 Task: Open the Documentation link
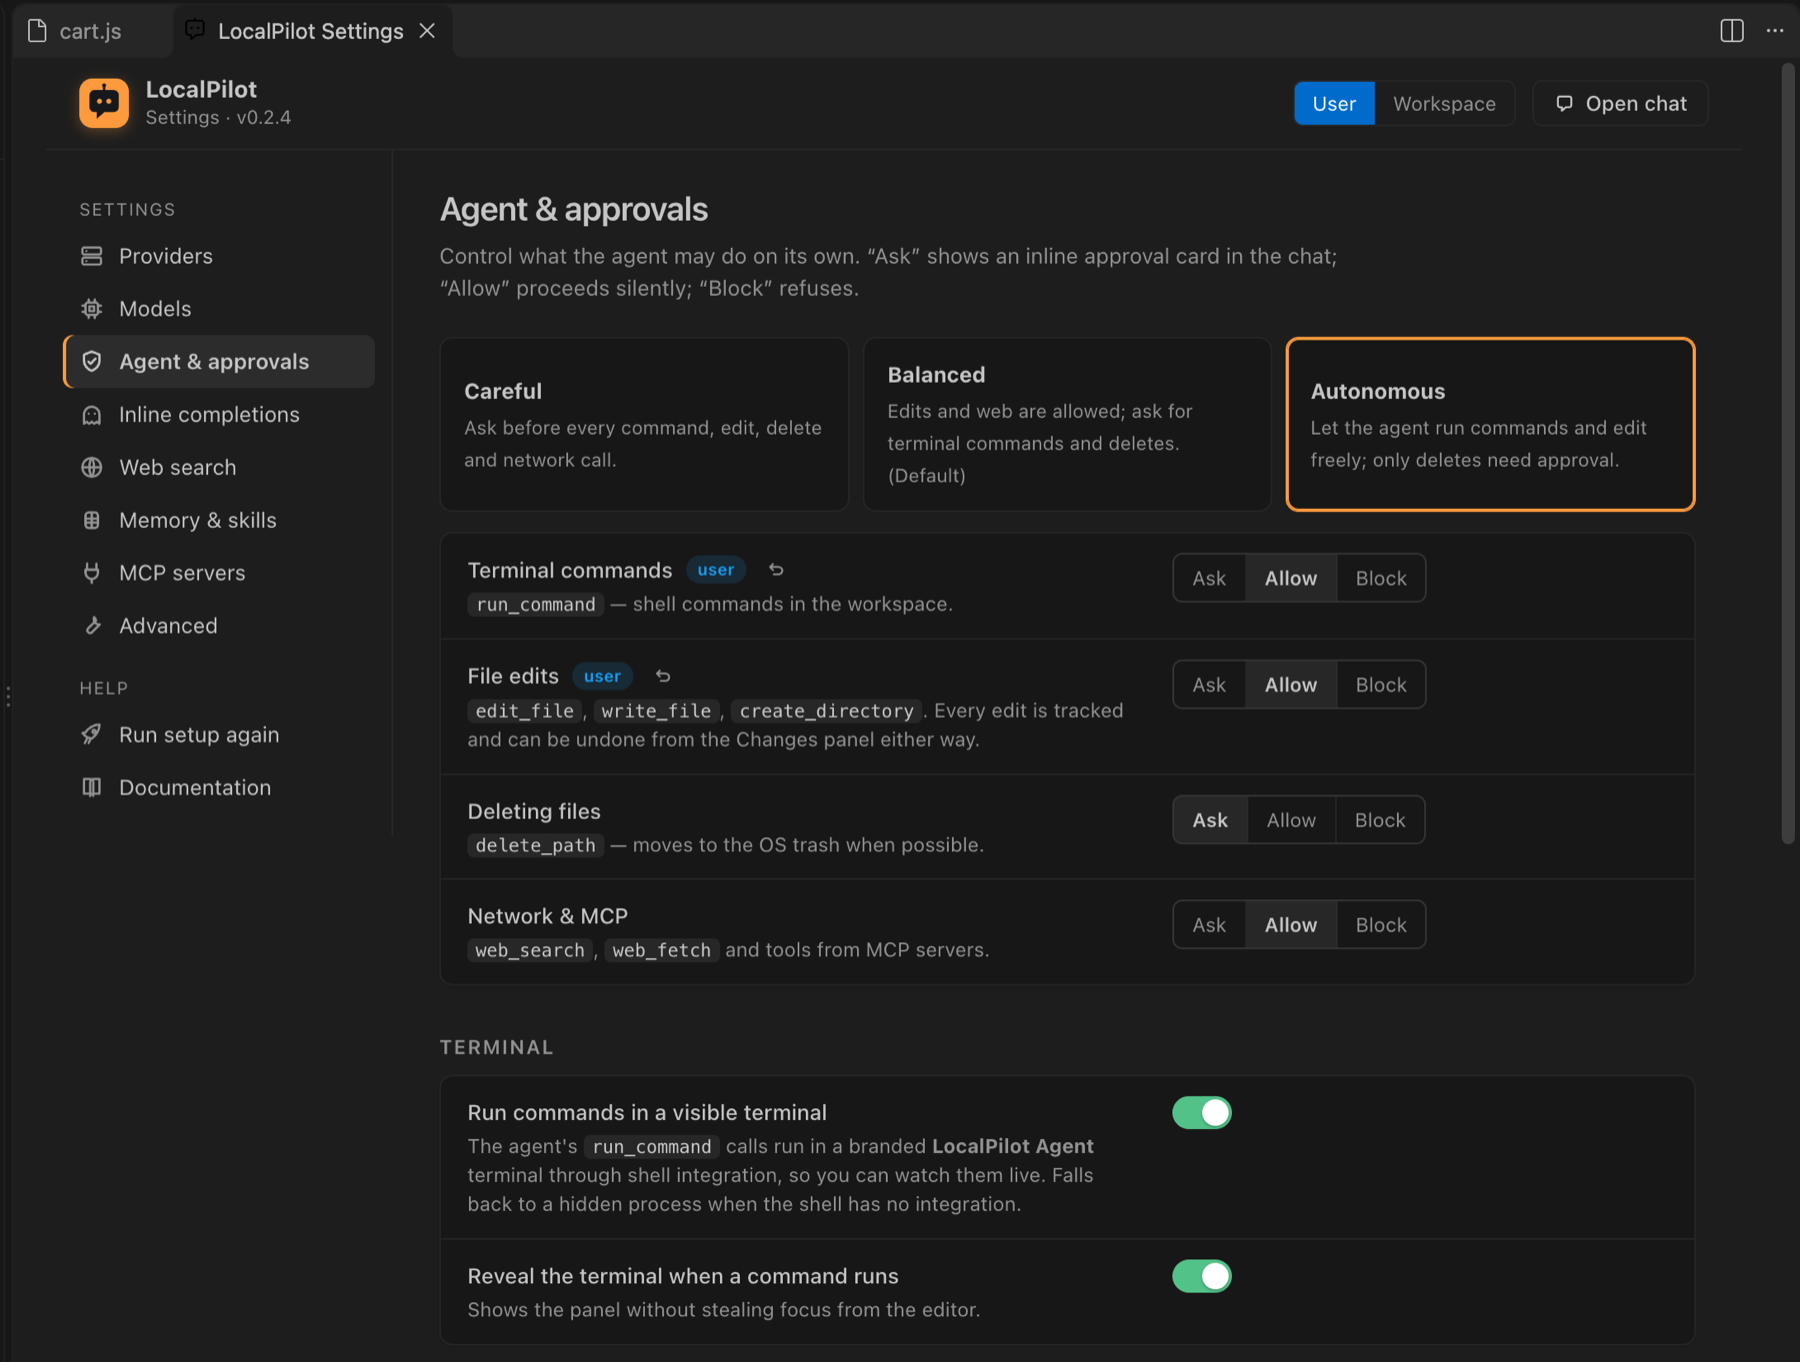click(x=219, y=788)
